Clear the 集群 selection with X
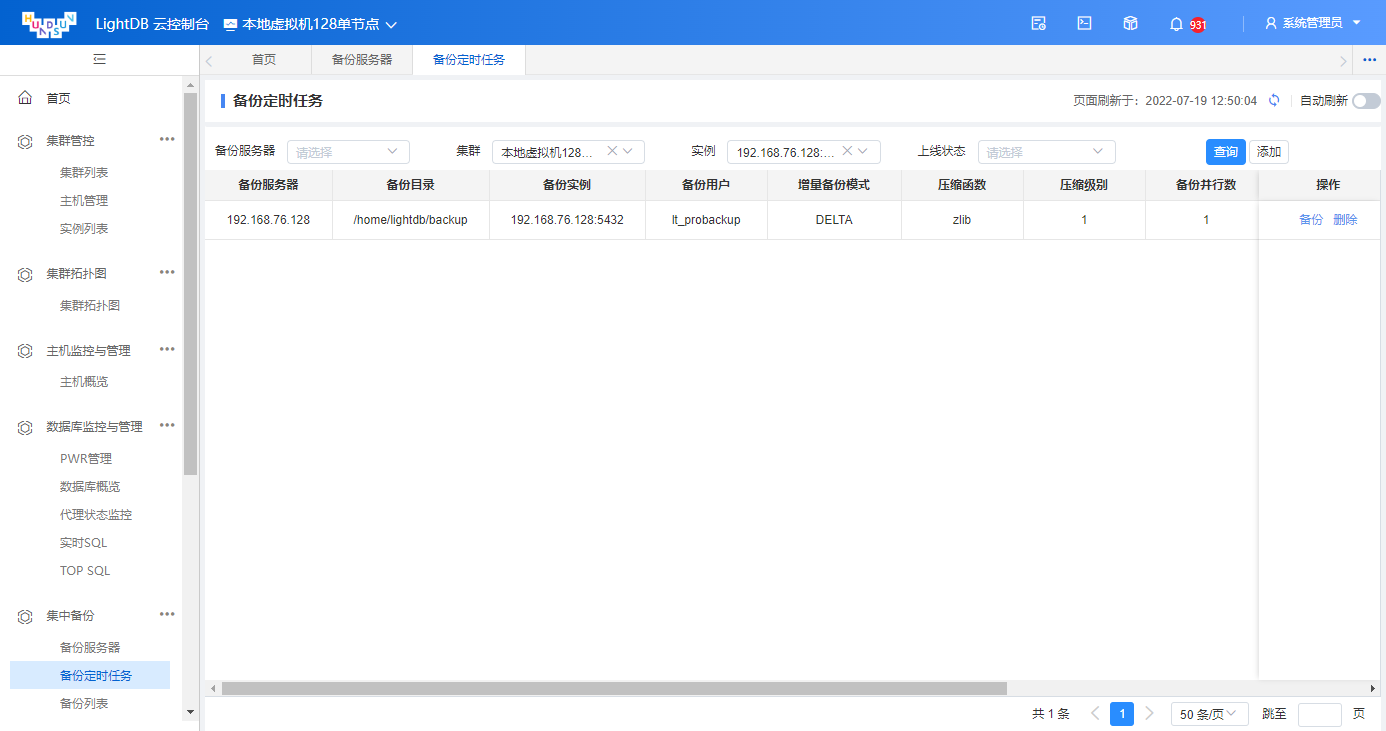1386x731 pixels. pos(612,151)
